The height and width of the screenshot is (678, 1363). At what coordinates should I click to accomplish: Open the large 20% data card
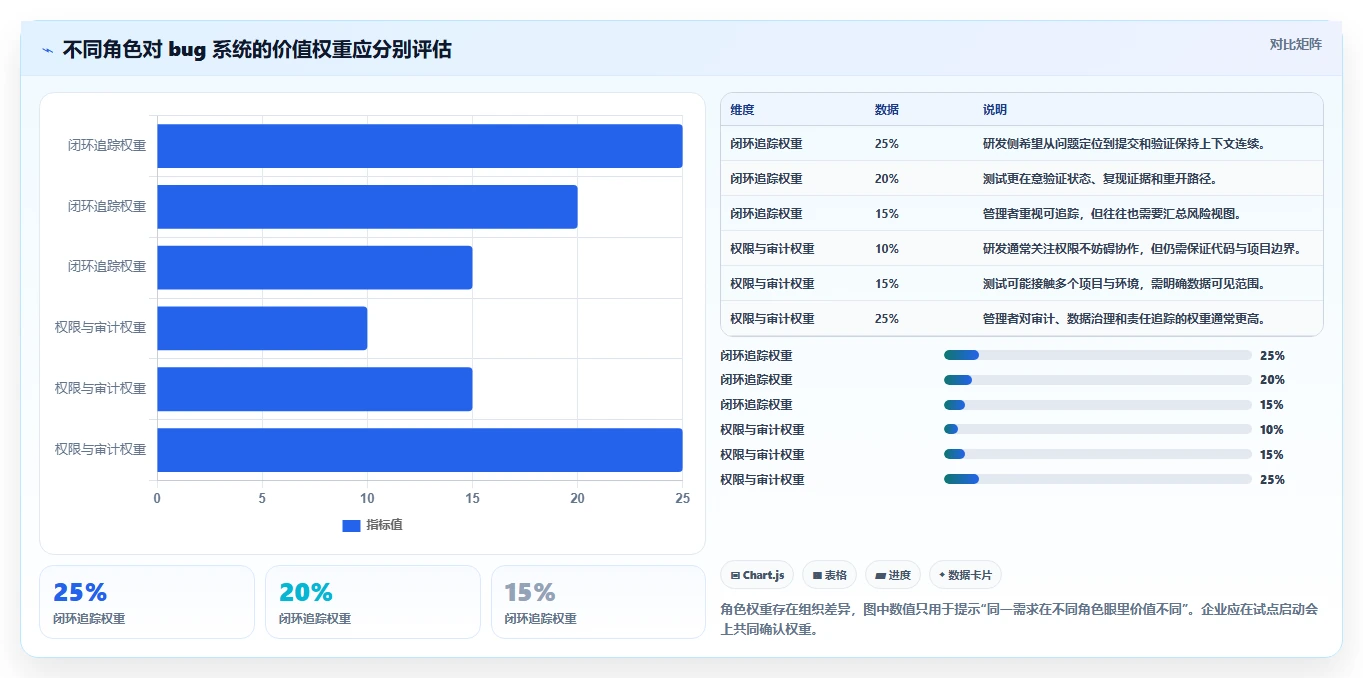(x=373, y=602)
